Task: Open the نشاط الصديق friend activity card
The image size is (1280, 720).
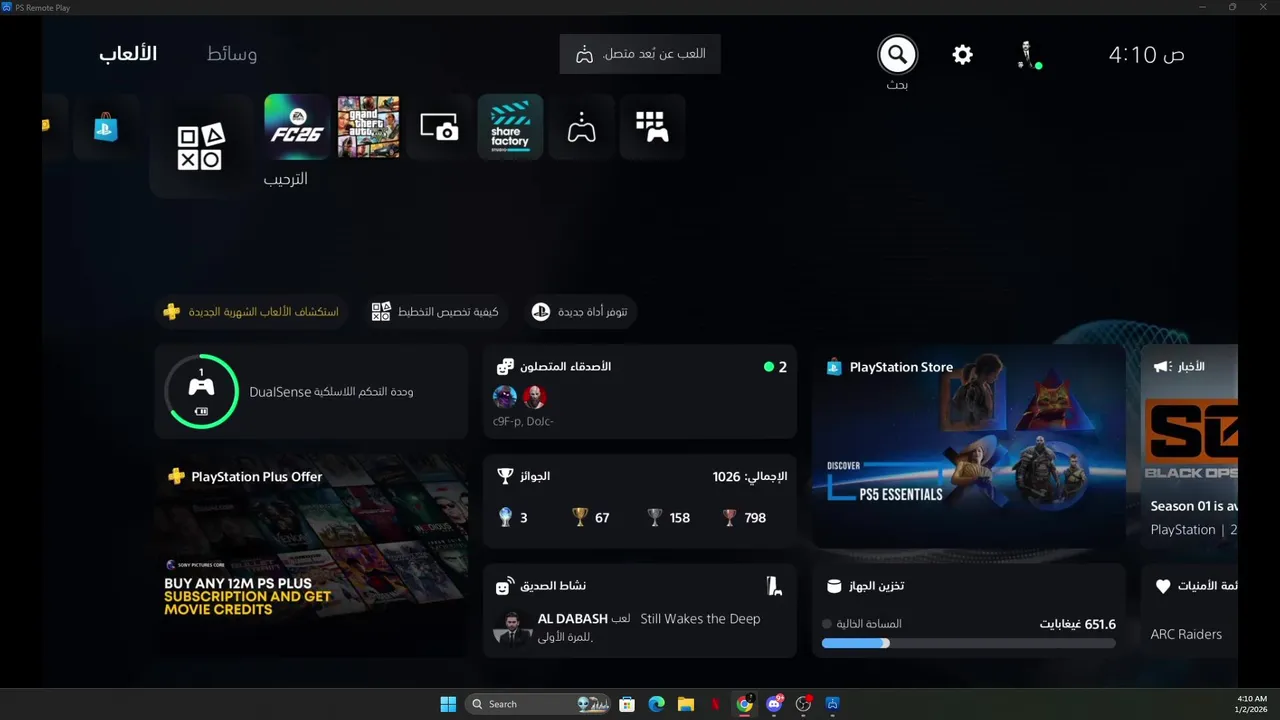Action: (640, 610)
